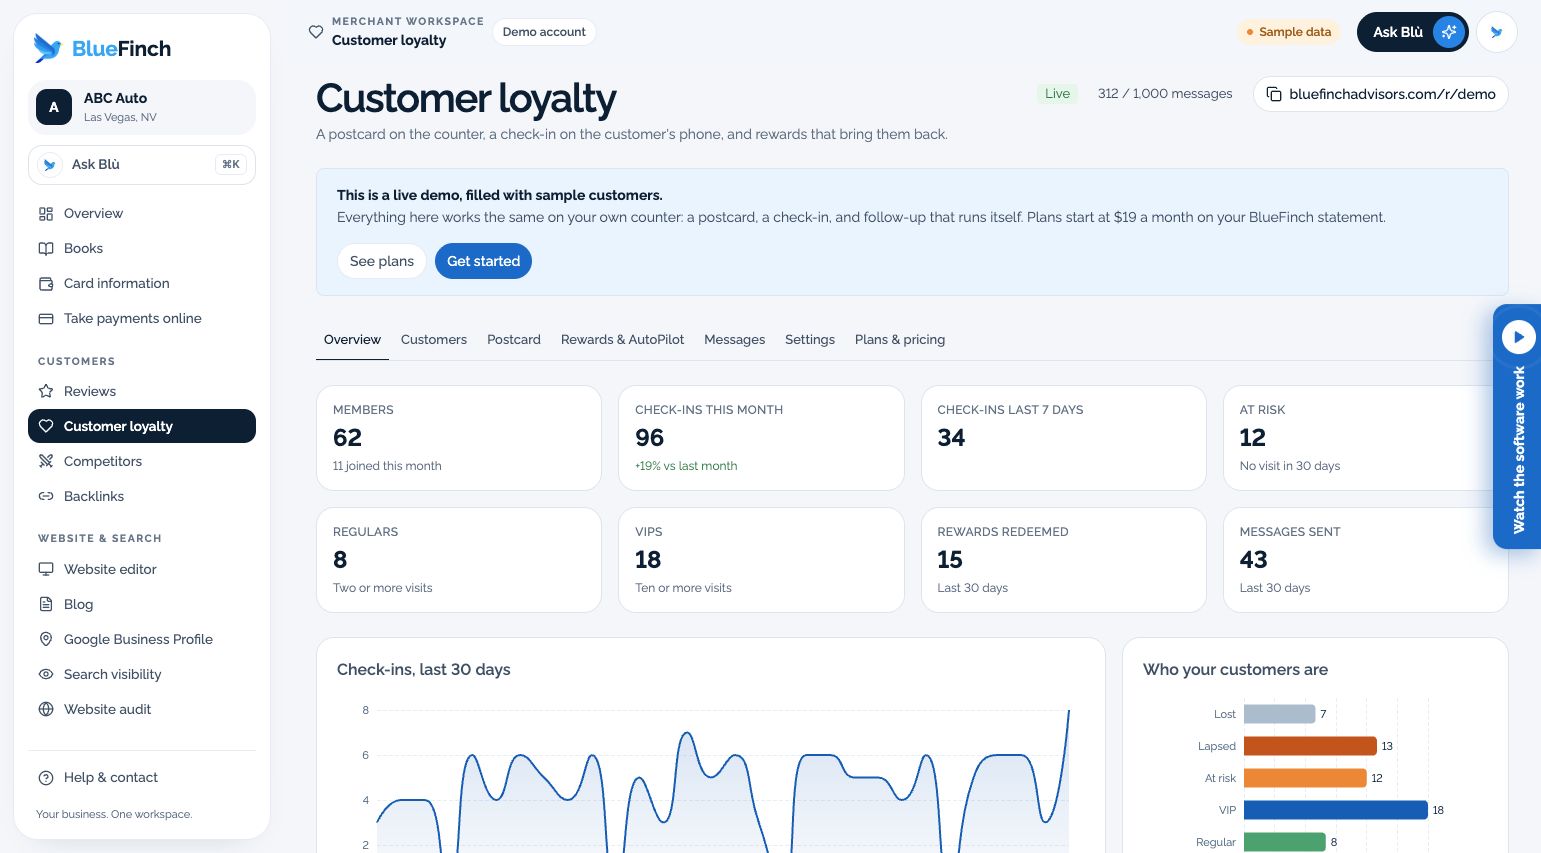1541x853 pixels.
Task: Open the Postcard tab
Action: [514, 340]
